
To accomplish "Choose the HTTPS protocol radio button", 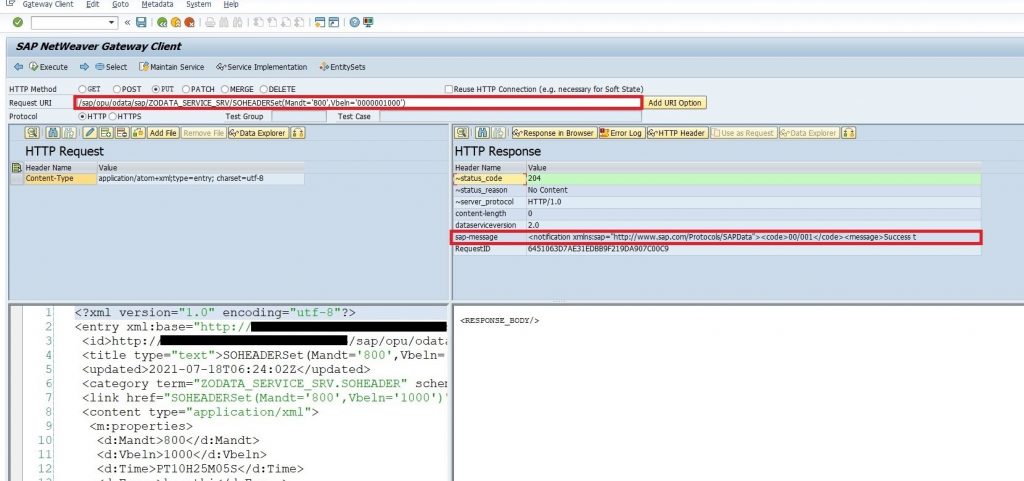I will [x=112, y=116].
